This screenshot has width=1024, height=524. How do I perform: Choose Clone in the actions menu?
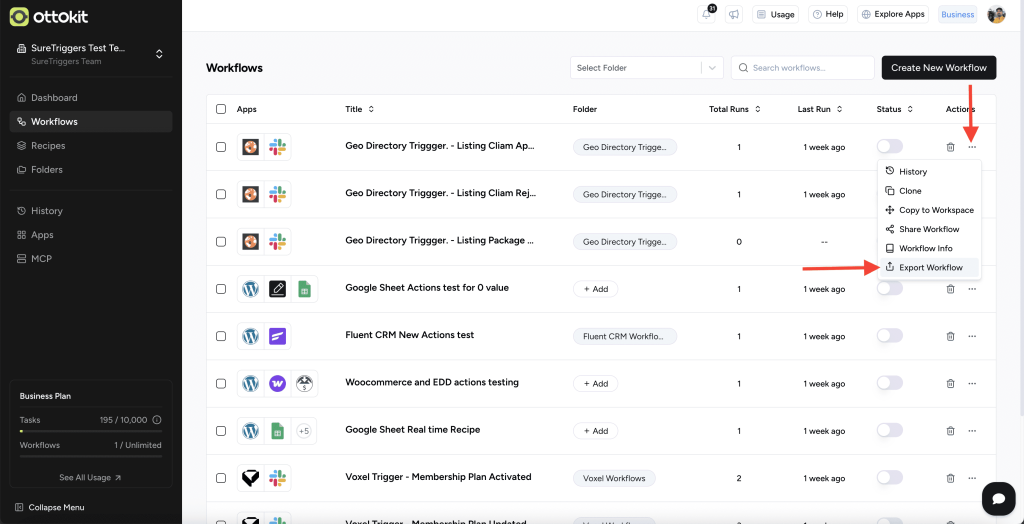(x=910, y=191)
